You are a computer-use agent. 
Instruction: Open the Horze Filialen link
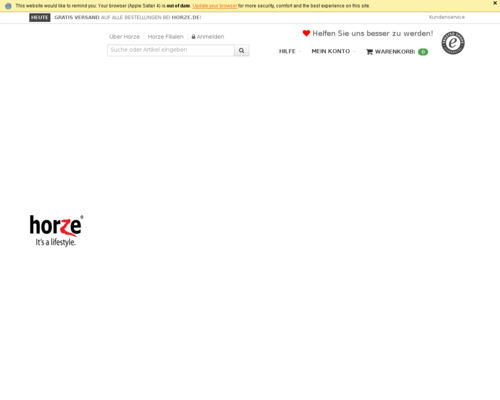166,37
